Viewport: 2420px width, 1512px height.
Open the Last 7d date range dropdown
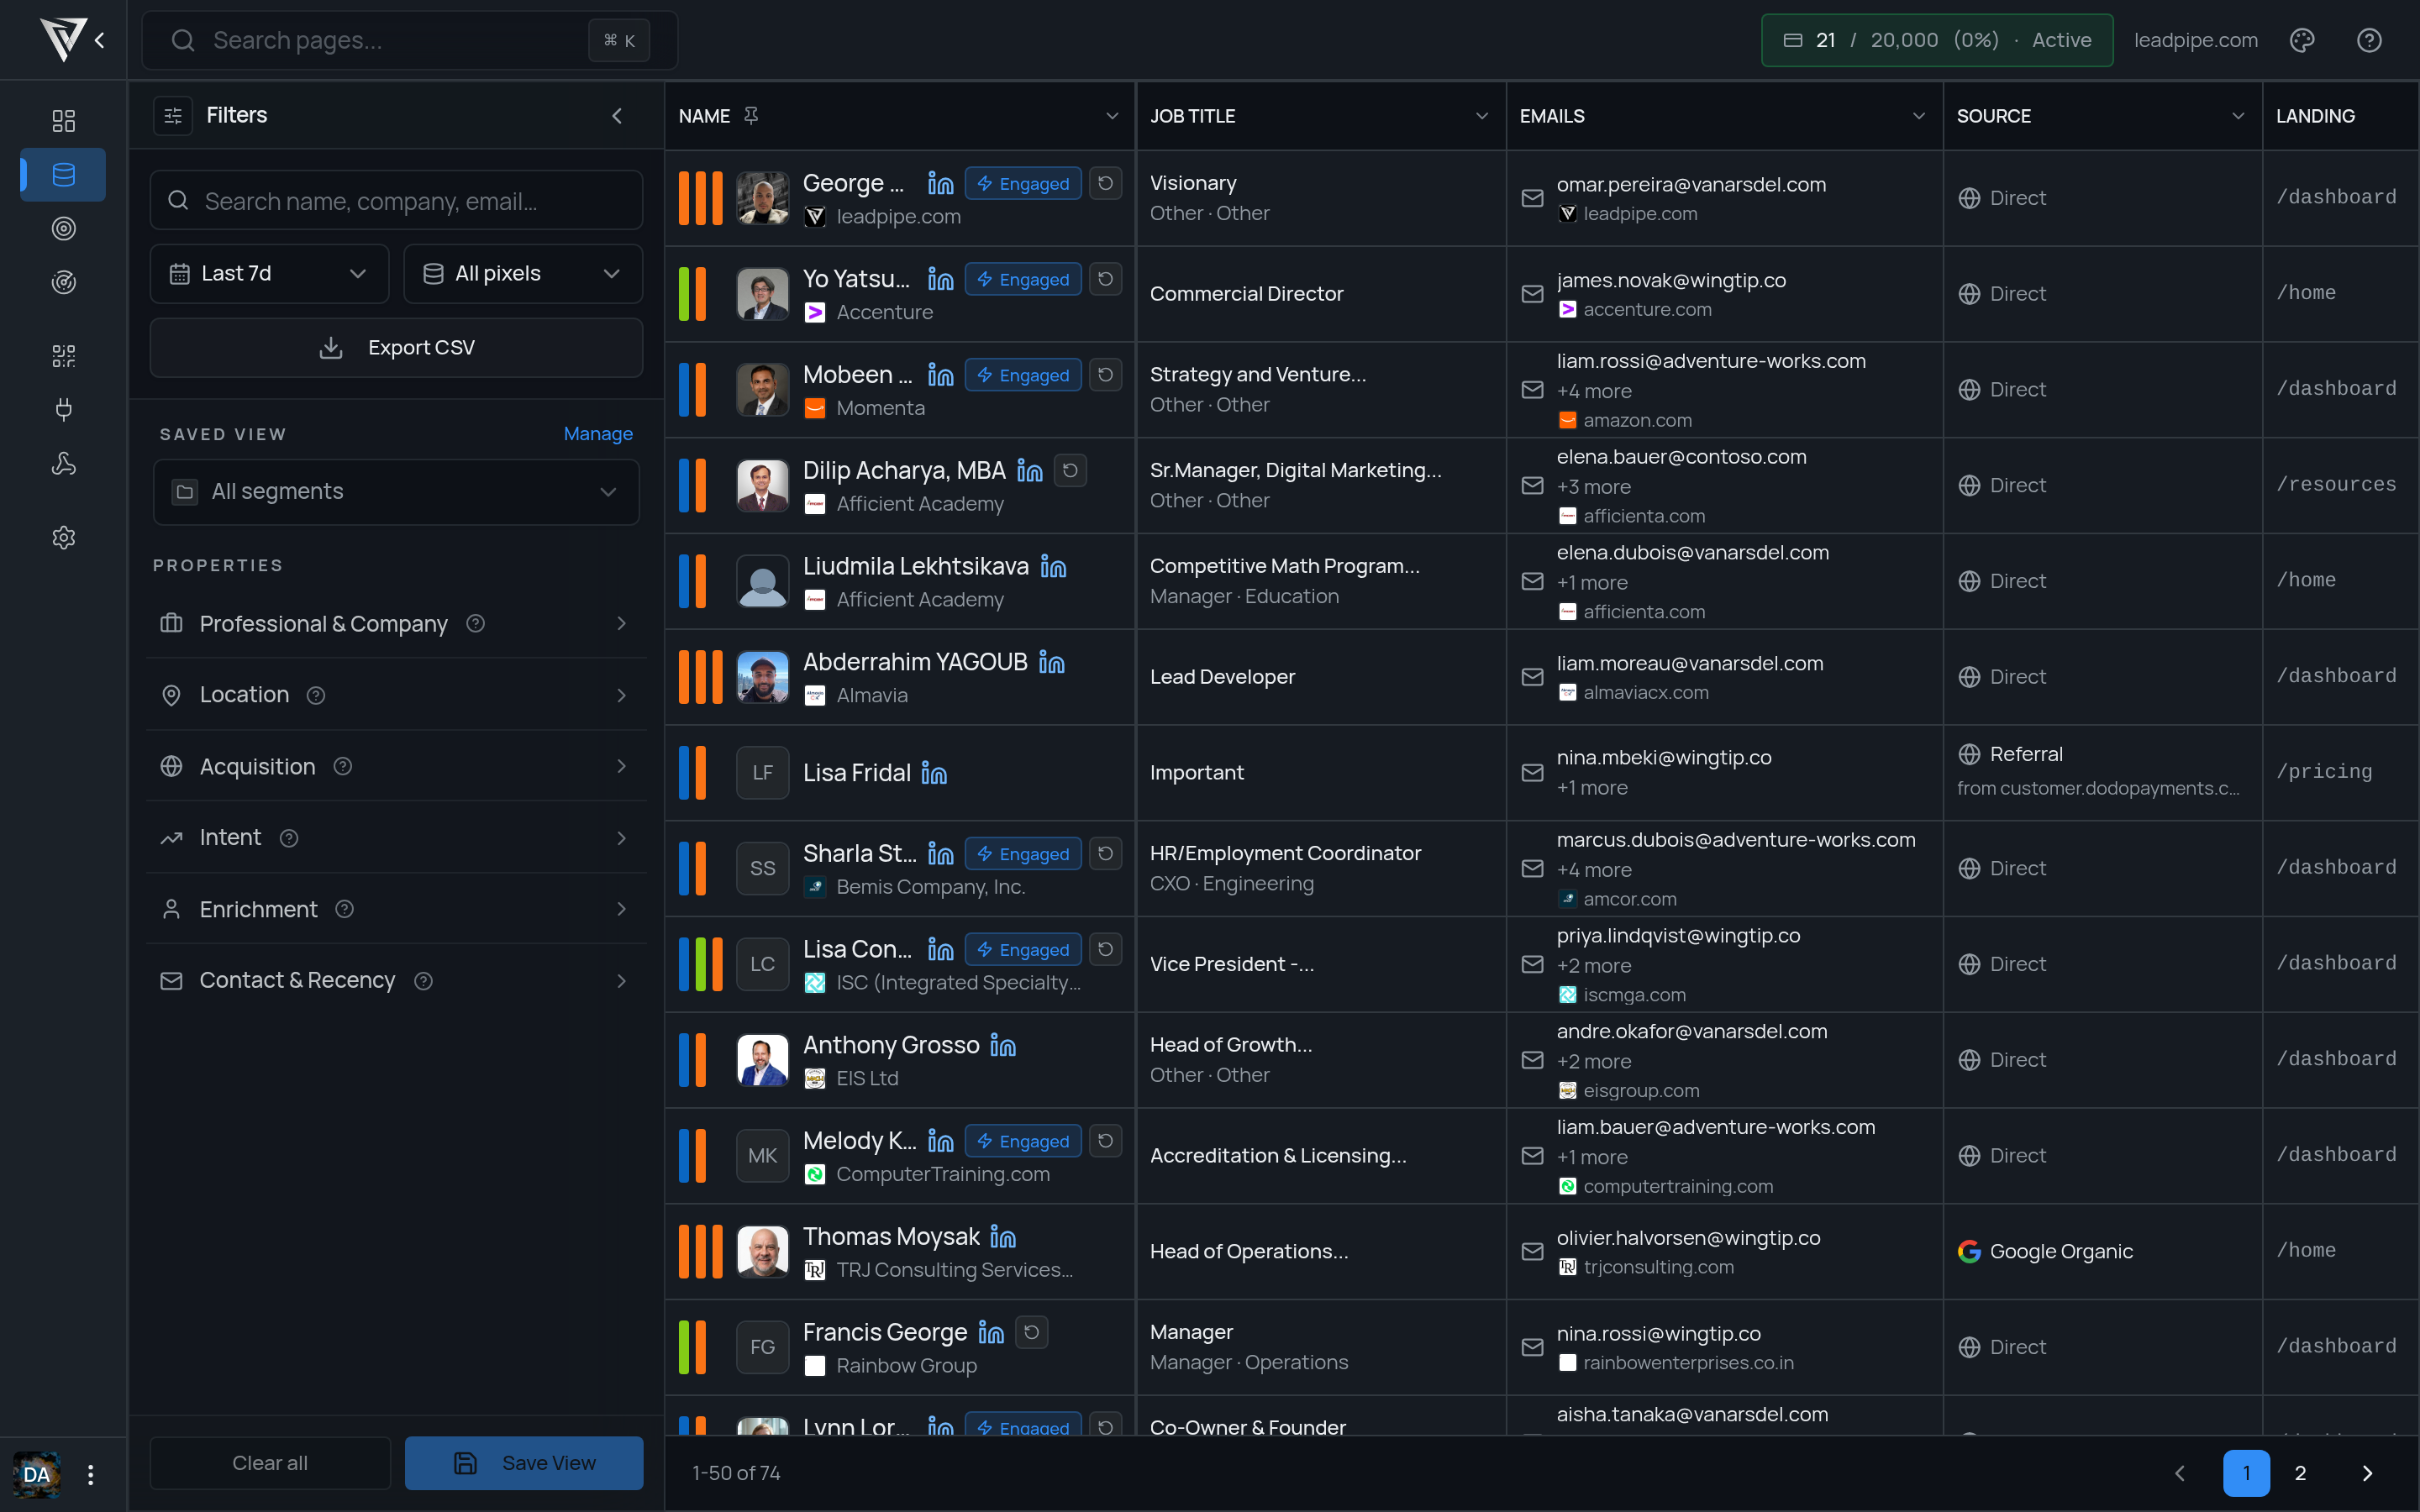point(269,274)
